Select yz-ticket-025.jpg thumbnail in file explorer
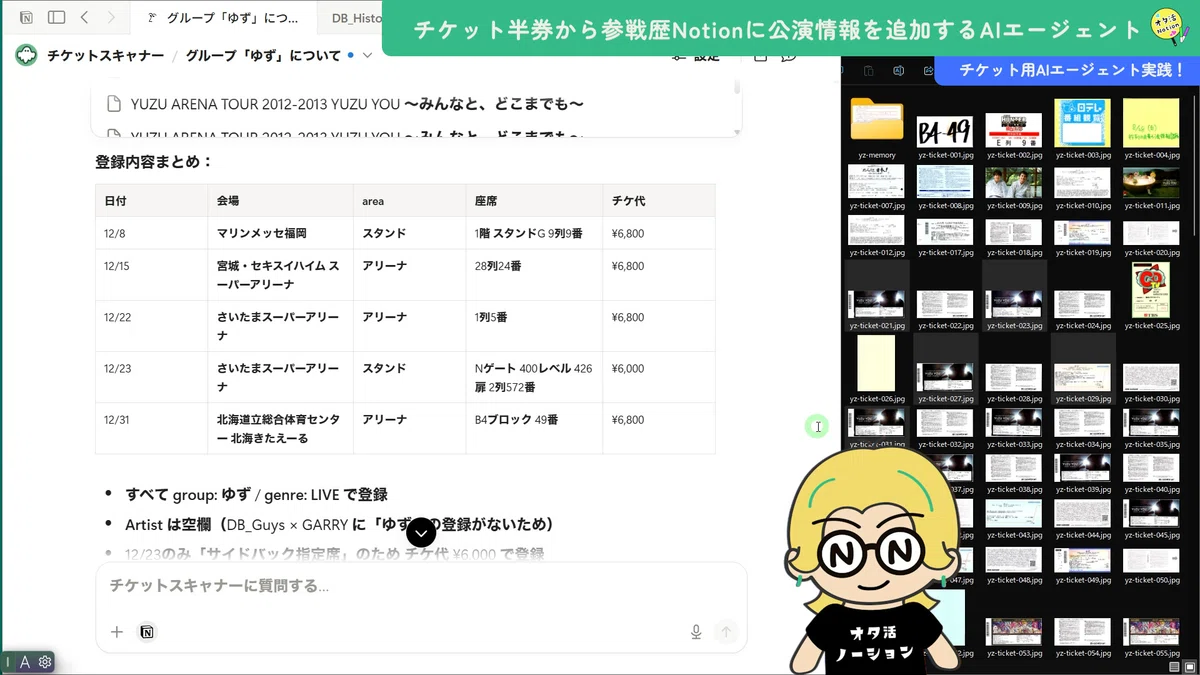The image size is (1200, 675). pyautogui.click(x=1151, y=290)
